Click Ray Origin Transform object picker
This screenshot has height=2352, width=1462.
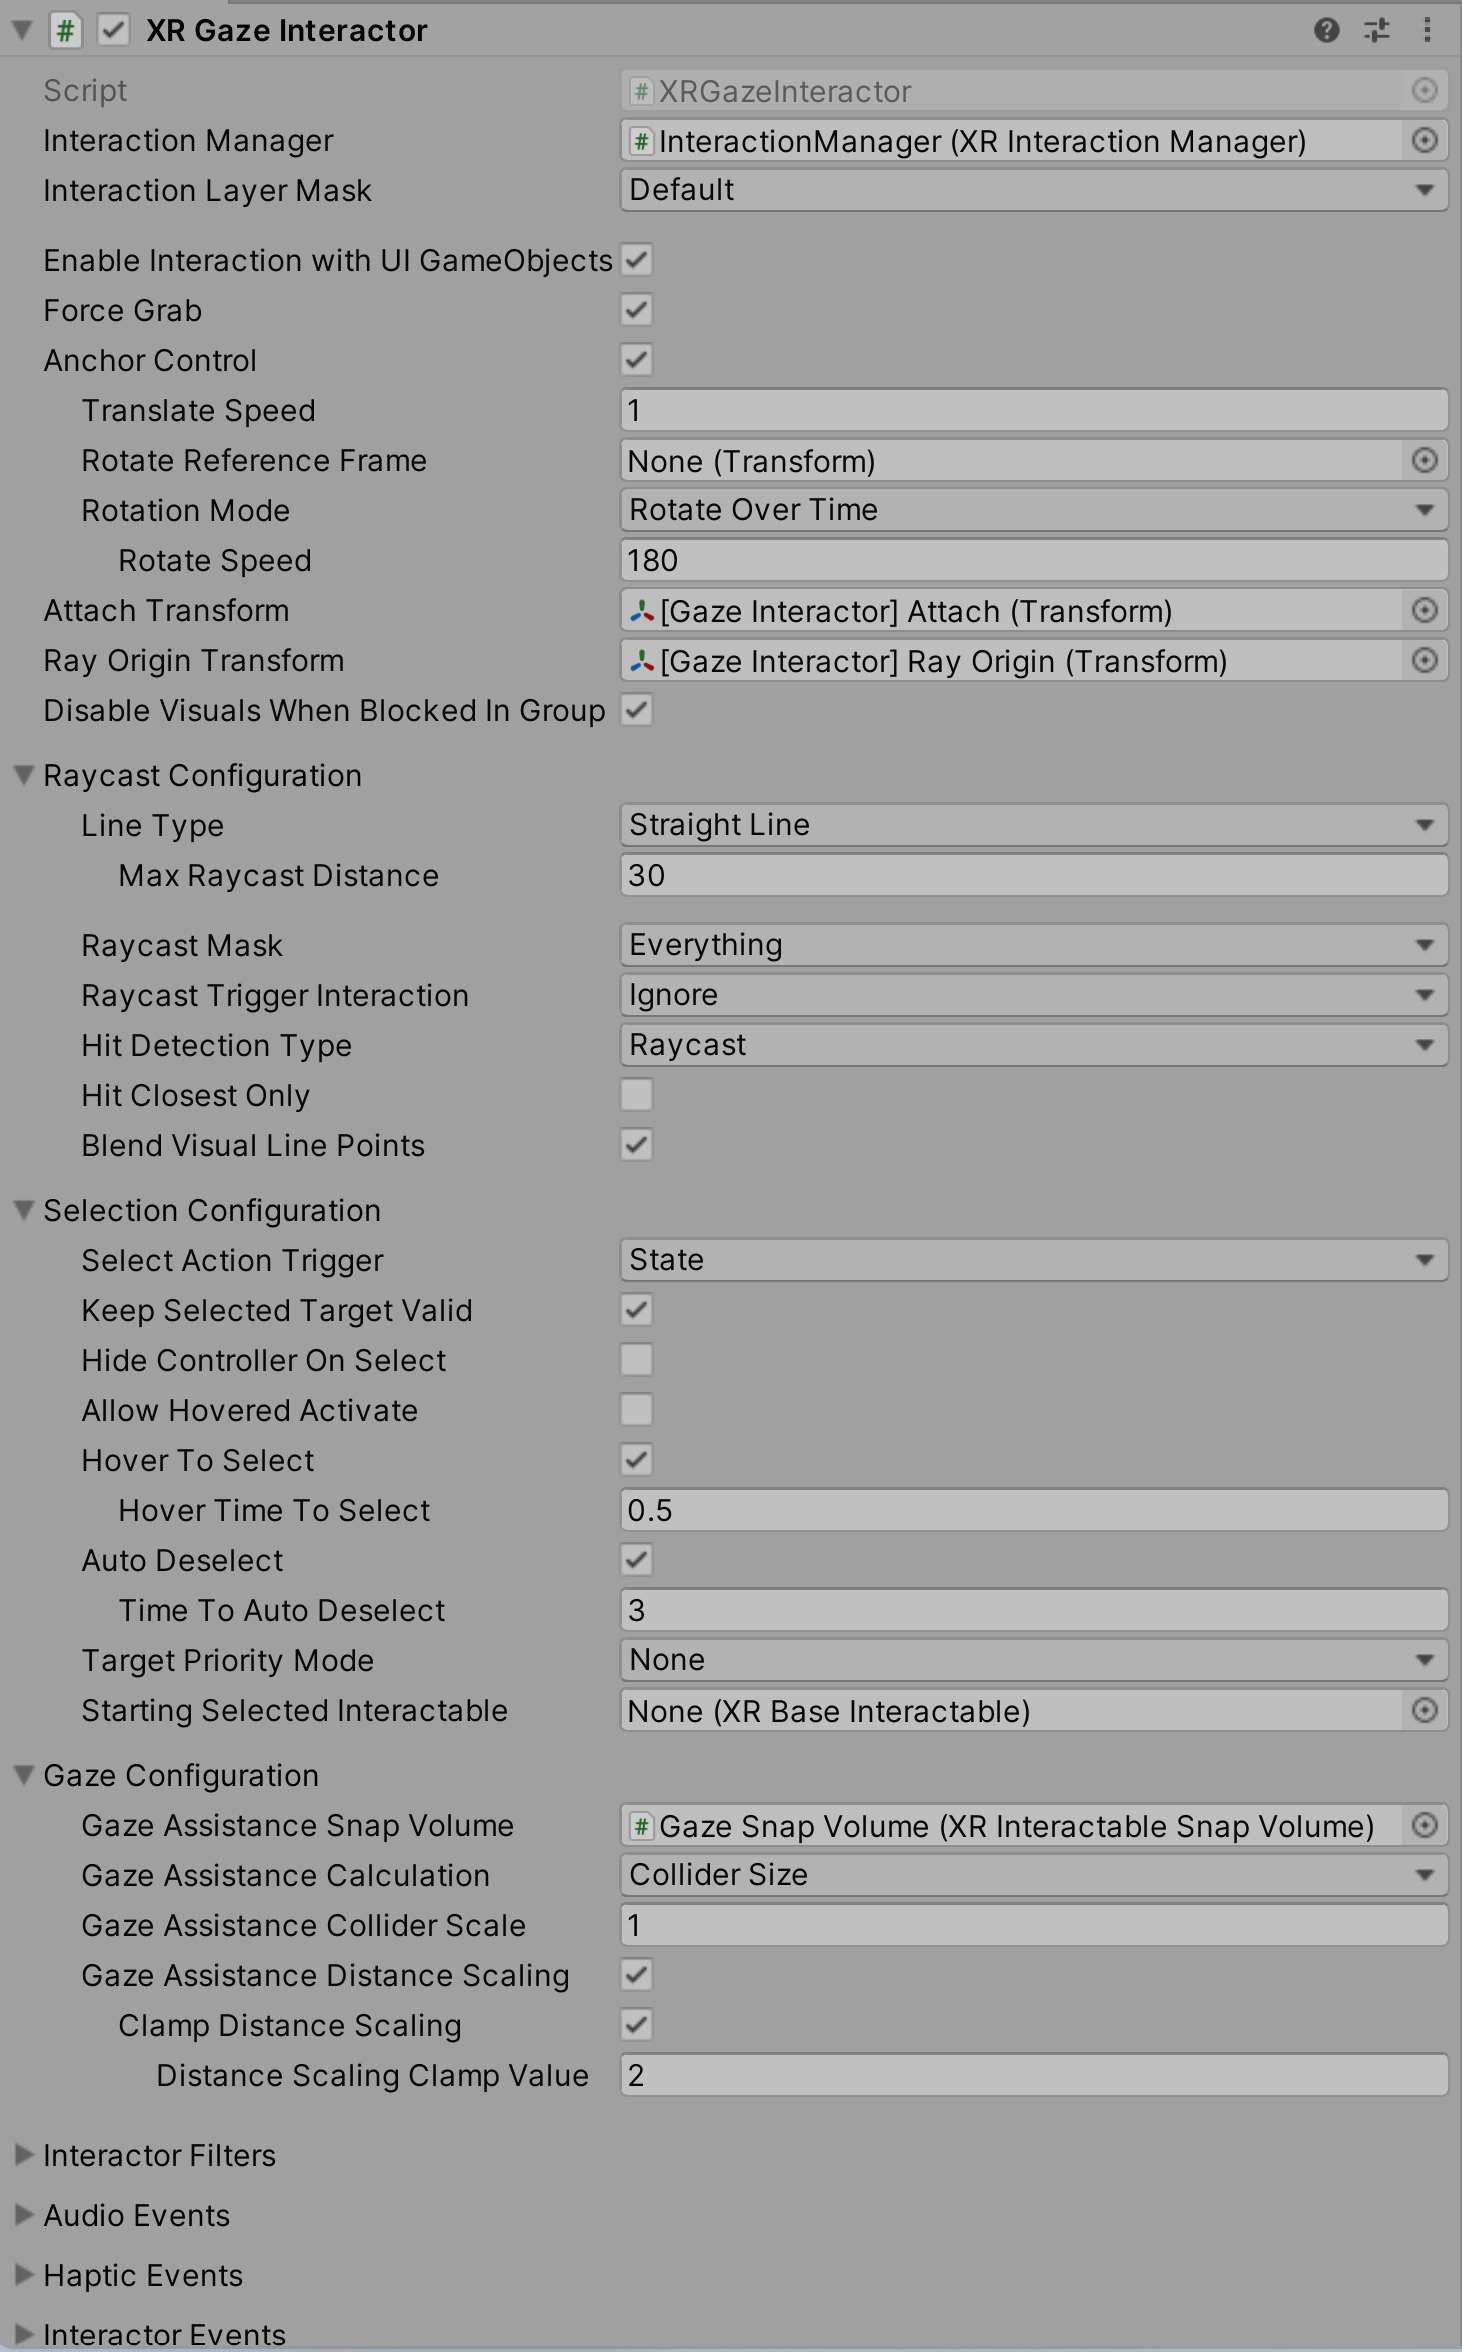(1424, 661)
